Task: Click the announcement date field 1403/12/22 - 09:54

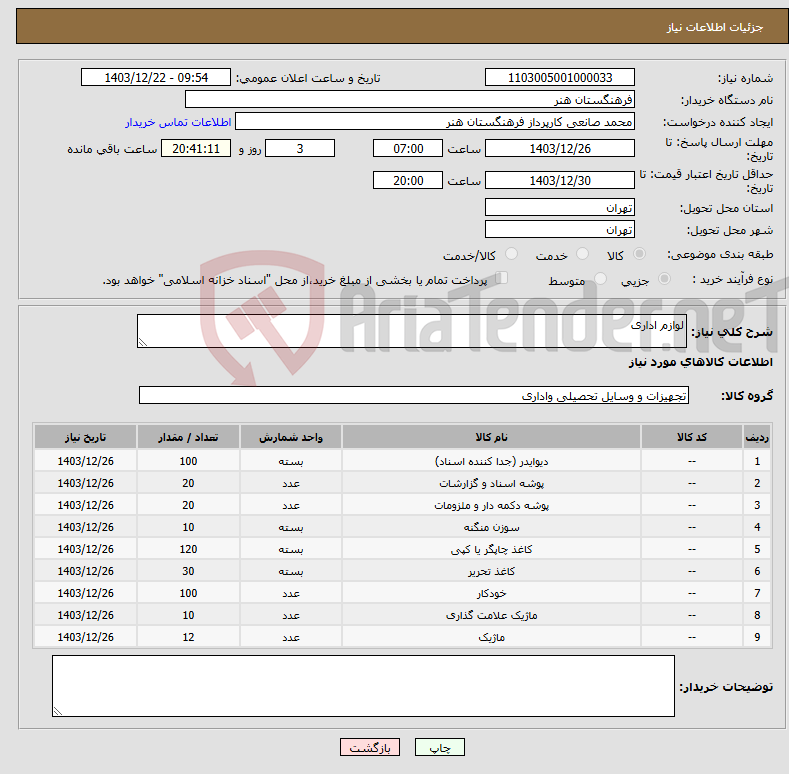Action: pos(155,78)
